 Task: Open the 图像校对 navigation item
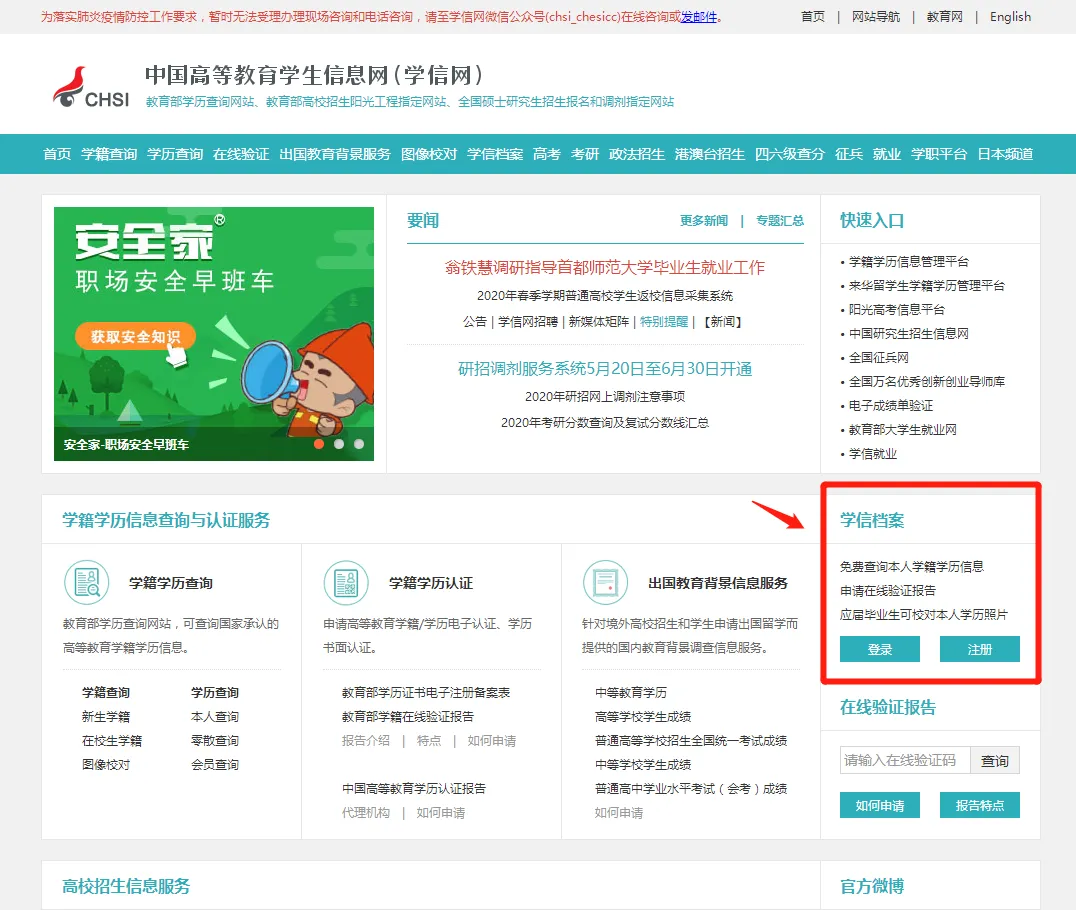(429, 154)
